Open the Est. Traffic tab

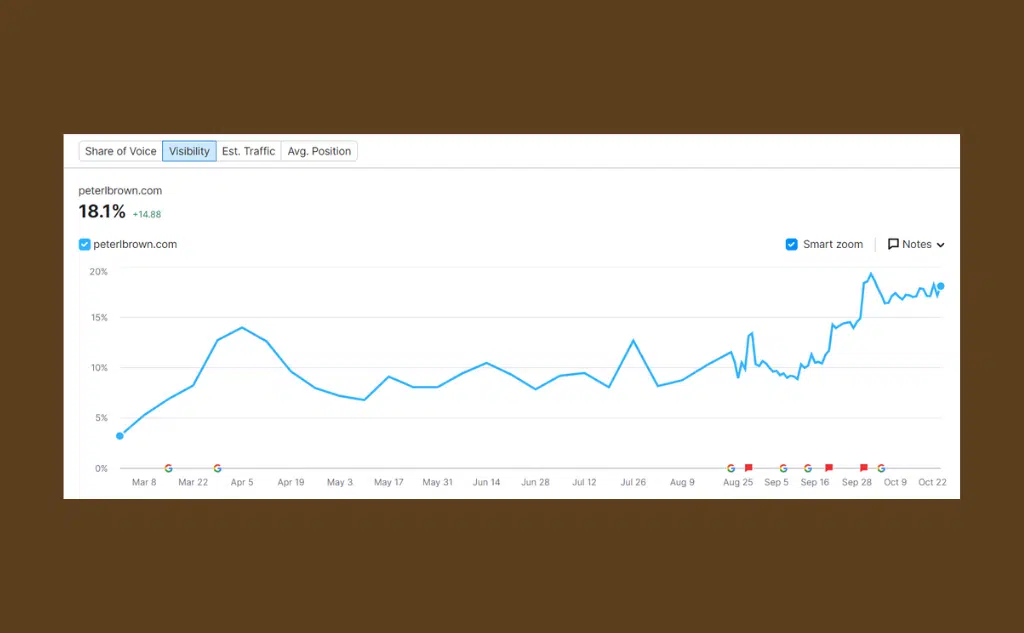point(248,151)
